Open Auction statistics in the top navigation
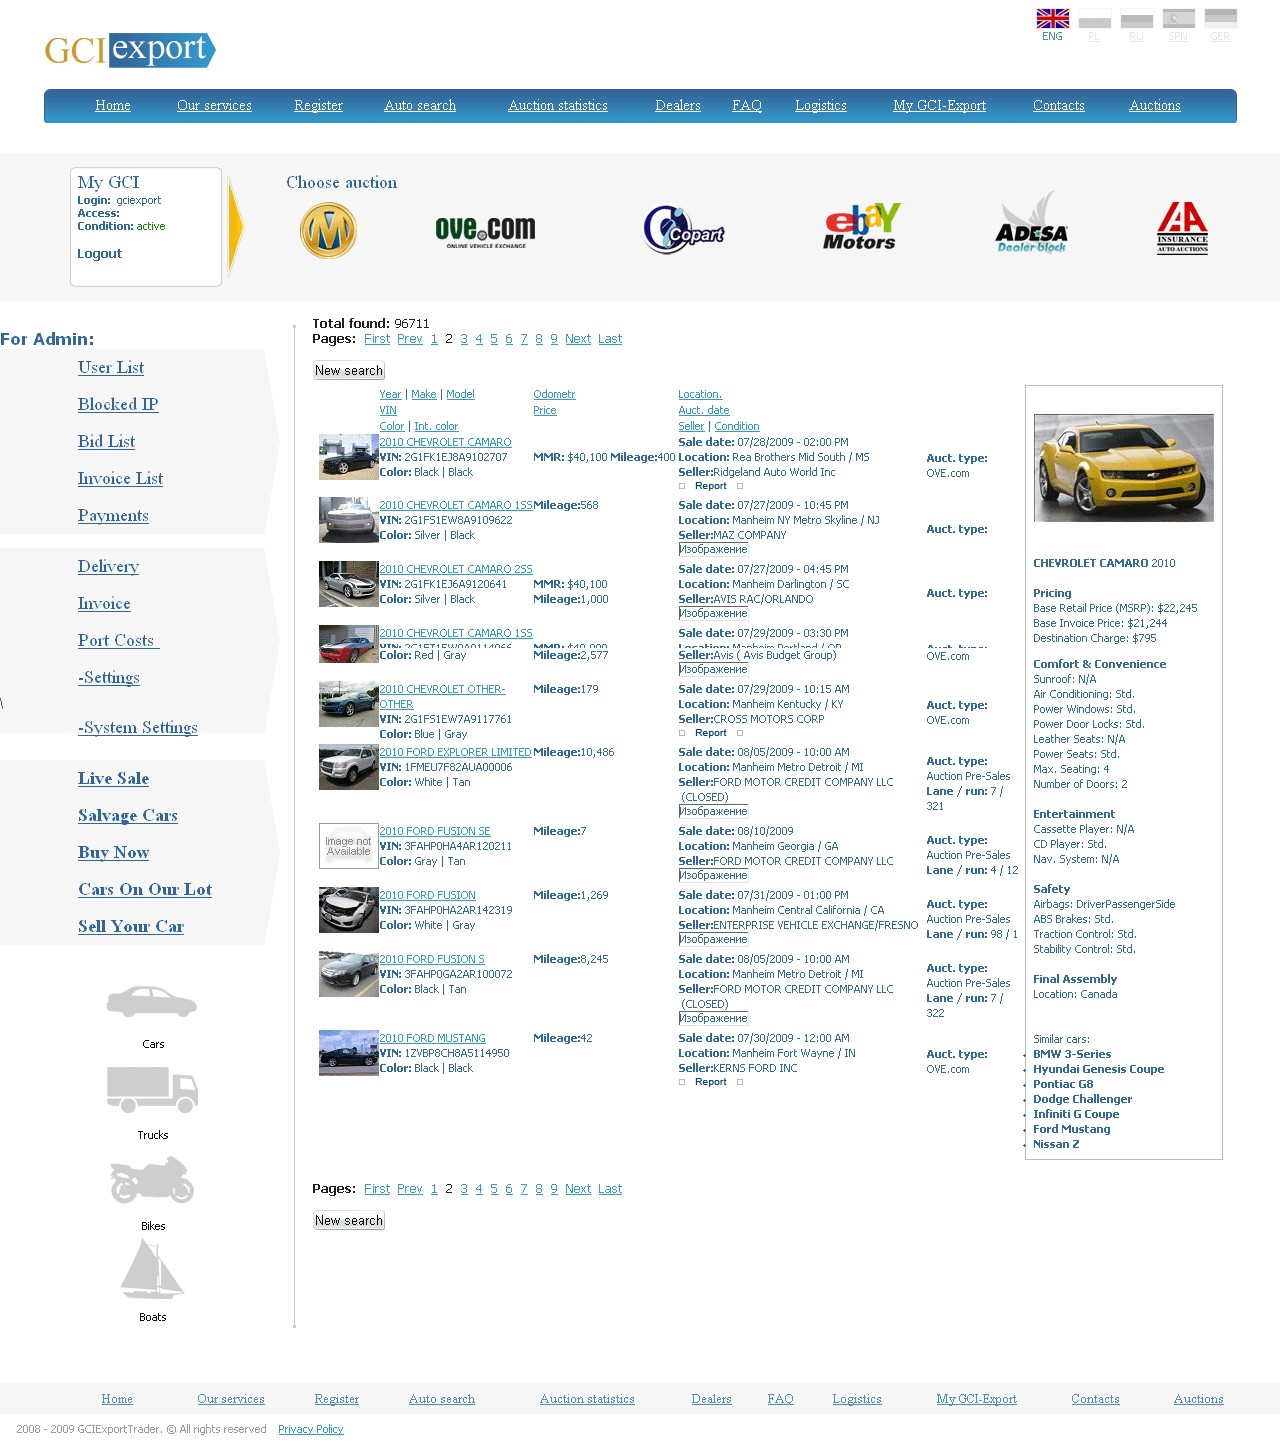Image resolution: width=1280 pixels, height=1448 pixels. (558, 105)
